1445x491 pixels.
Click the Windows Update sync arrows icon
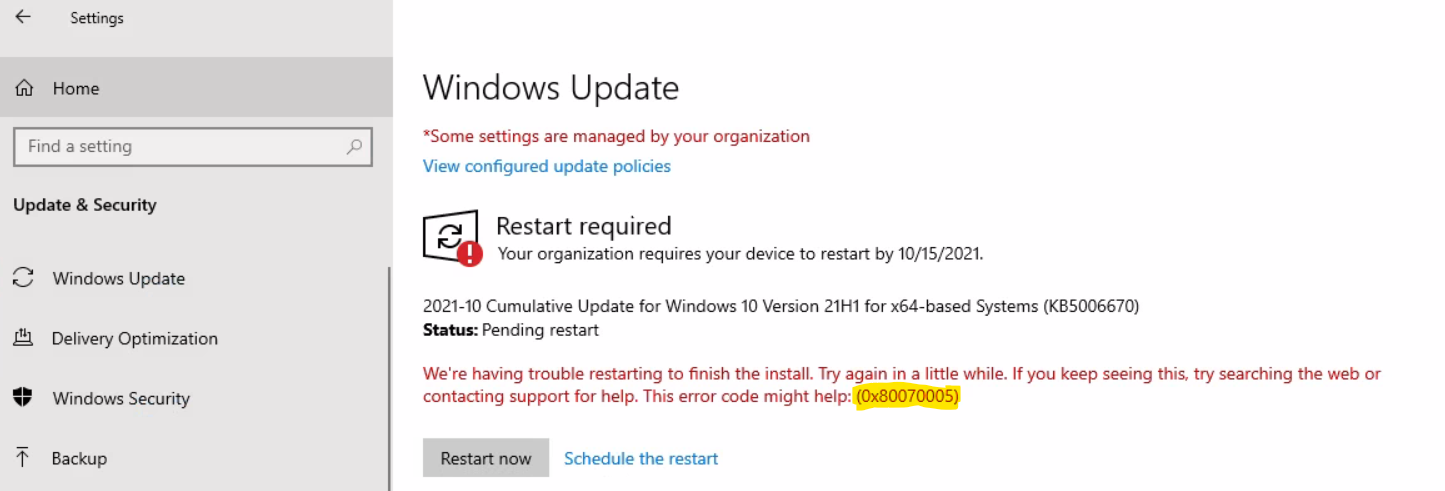pyautogui.click(x=23, y=278)
